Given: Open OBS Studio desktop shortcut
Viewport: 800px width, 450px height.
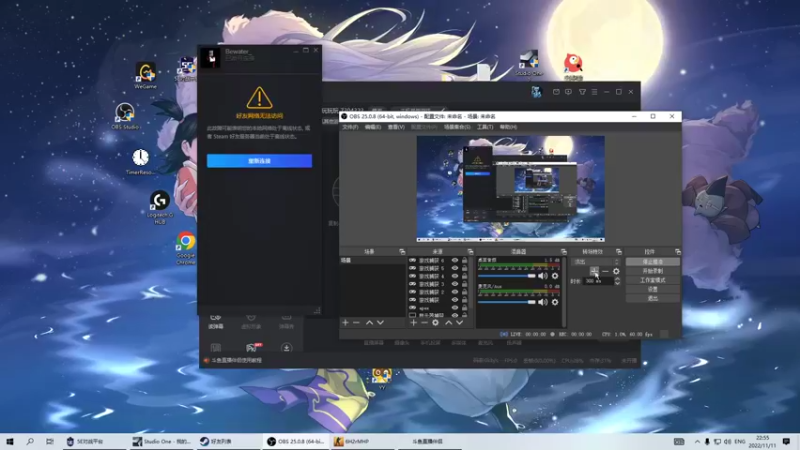Looking at the screenshot, I should 125,116.
